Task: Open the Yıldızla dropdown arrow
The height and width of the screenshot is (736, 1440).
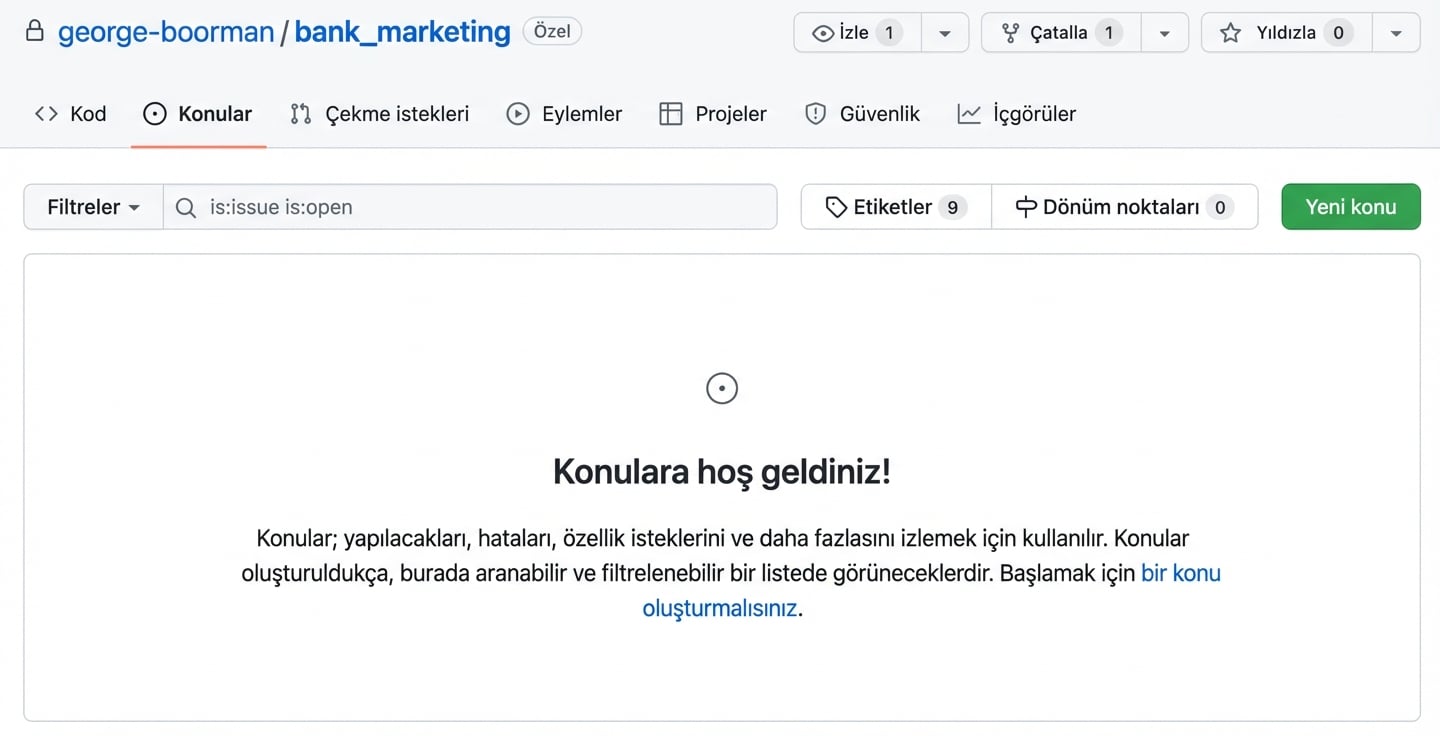Action: tap(1396, 32)
